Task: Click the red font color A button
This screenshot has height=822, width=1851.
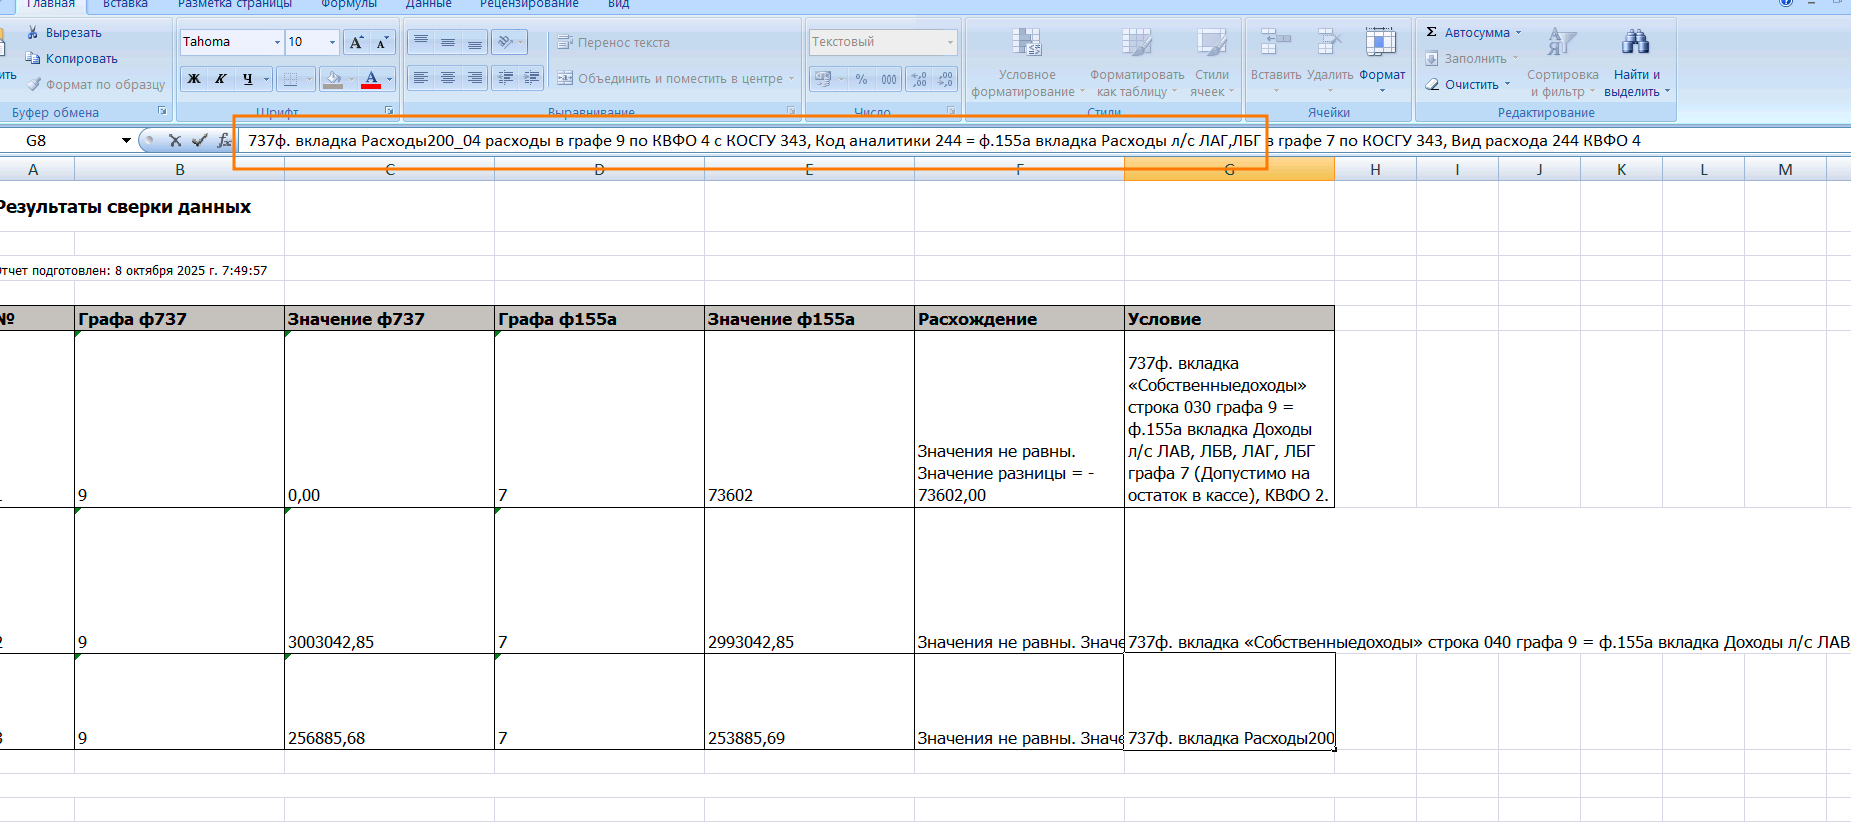Action: [x=371, y=79]
